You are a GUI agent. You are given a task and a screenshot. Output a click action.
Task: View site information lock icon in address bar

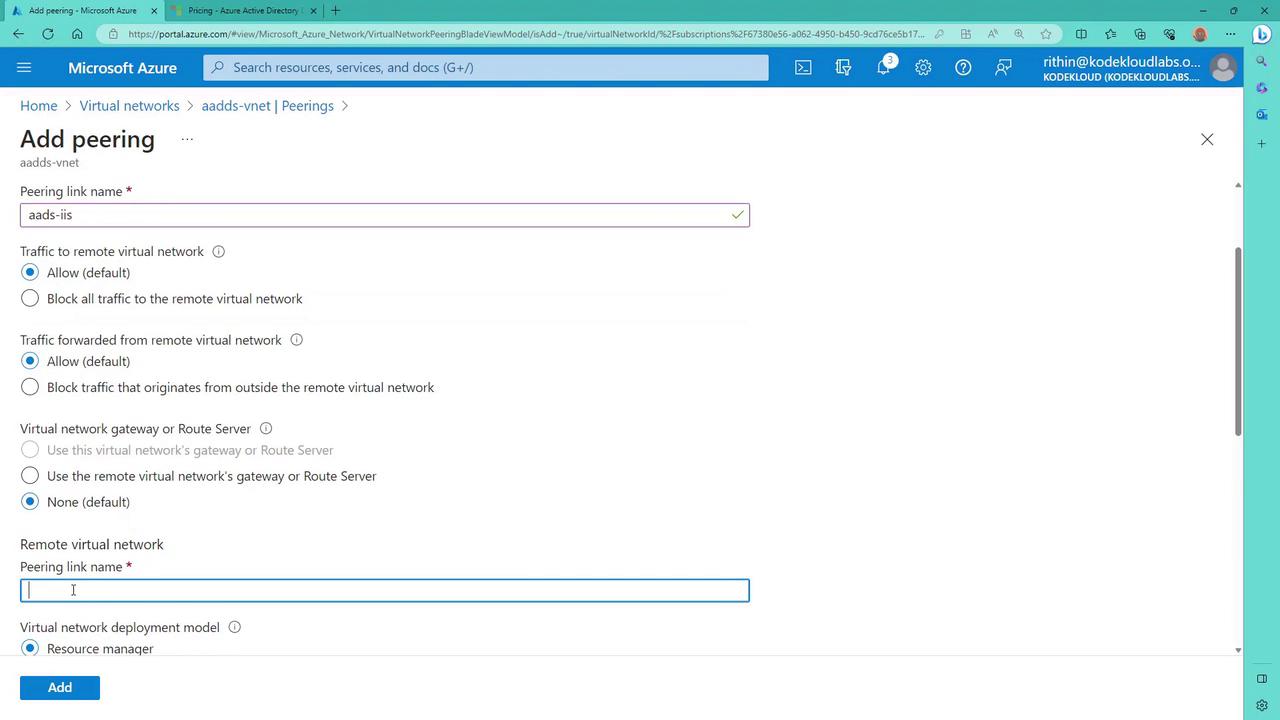click(114, 34)
